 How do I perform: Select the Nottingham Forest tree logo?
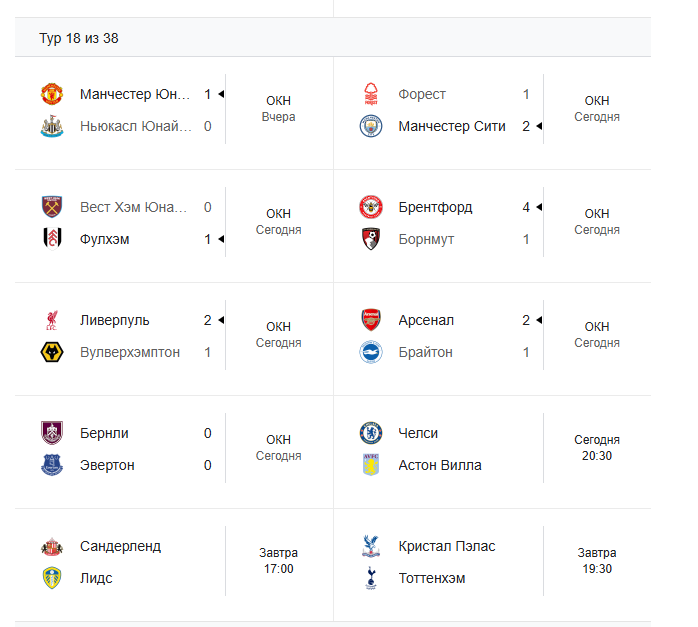pos(371,94)
